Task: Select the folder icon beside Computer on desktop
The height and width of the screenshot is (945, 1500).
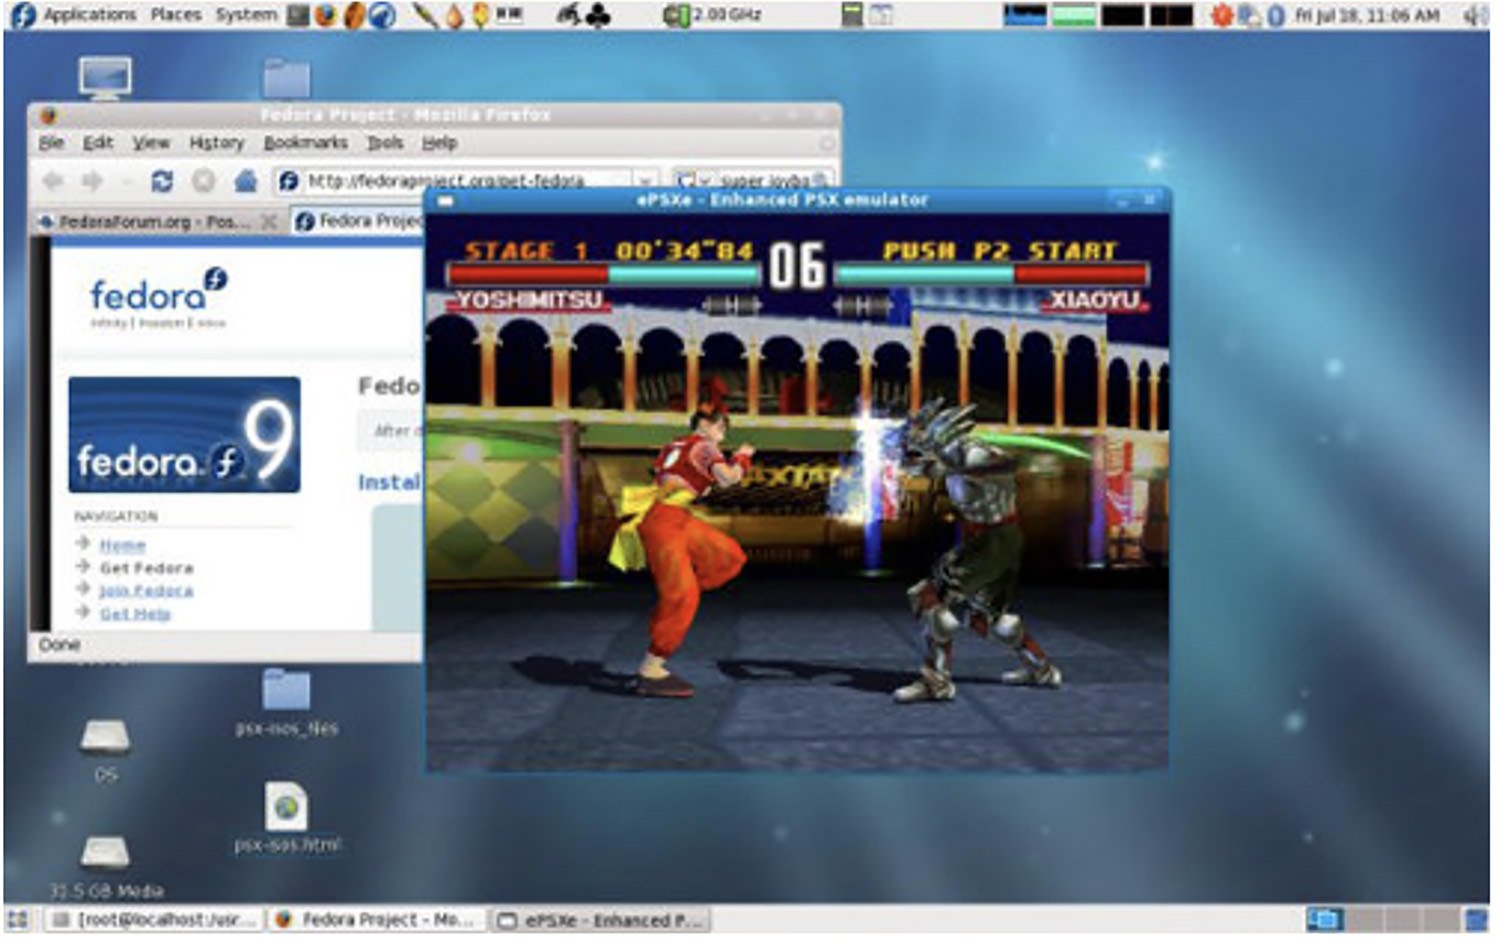Action: [287, 78]
